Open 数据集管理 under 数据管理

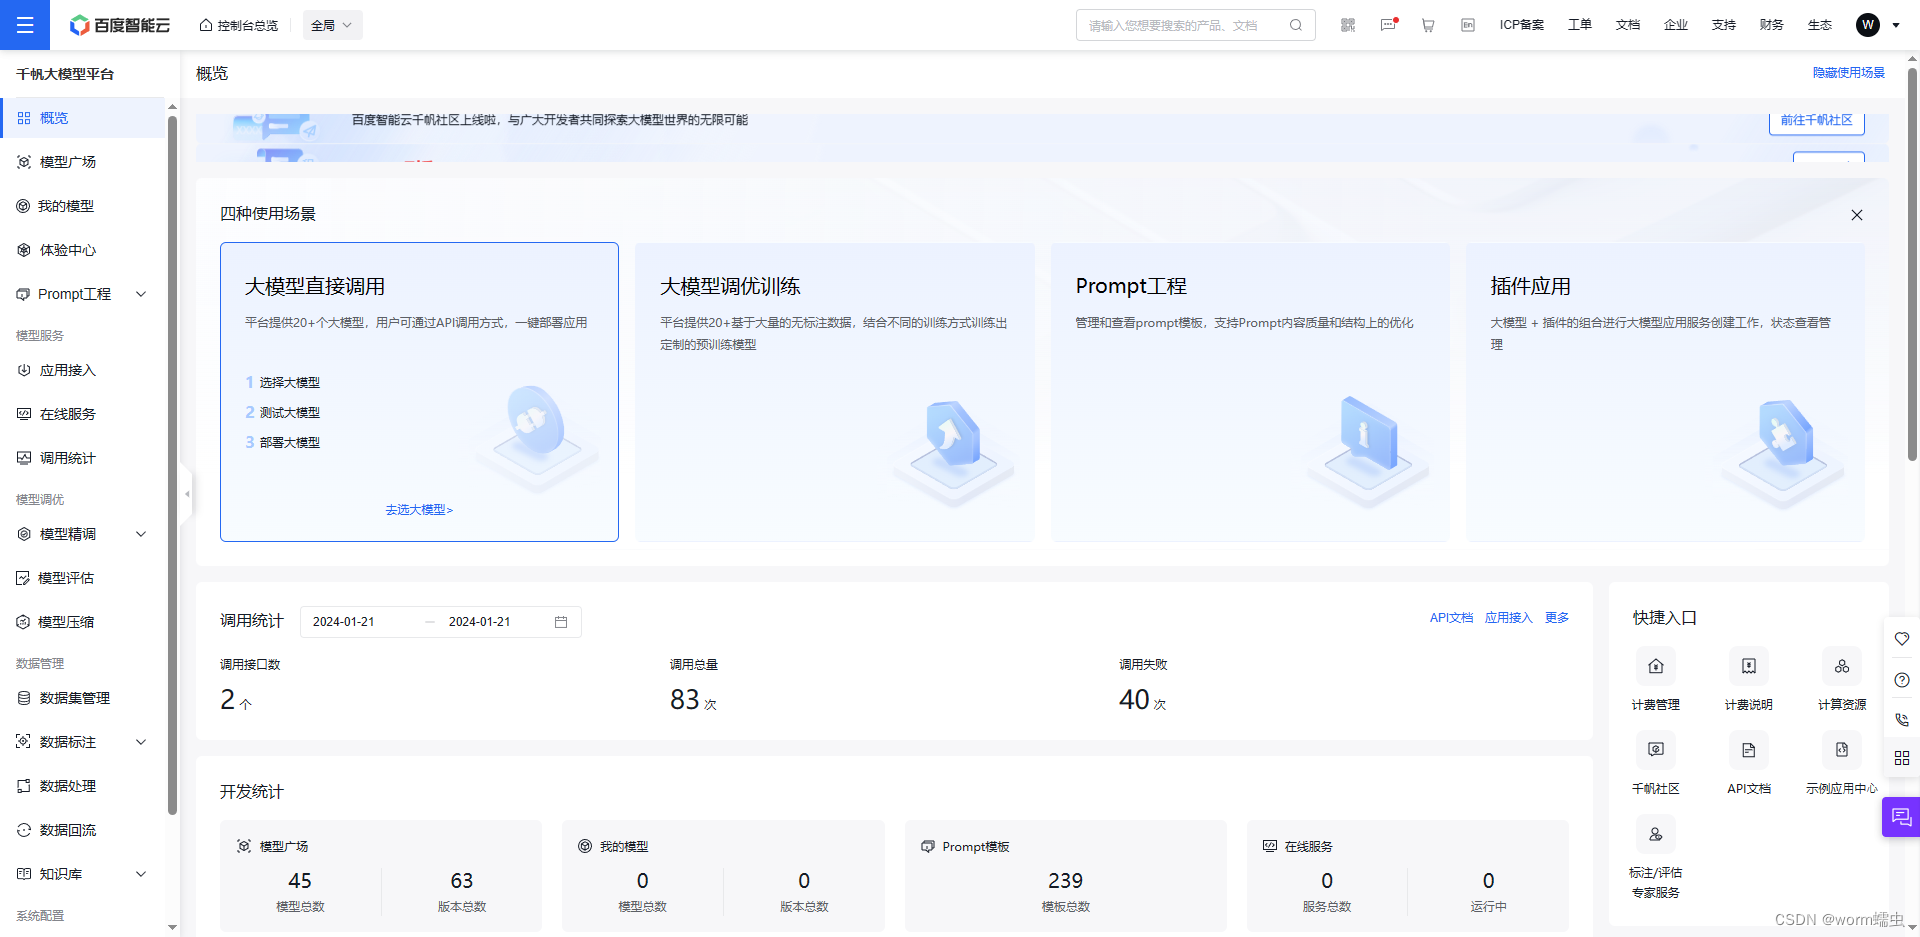(73, 697)
